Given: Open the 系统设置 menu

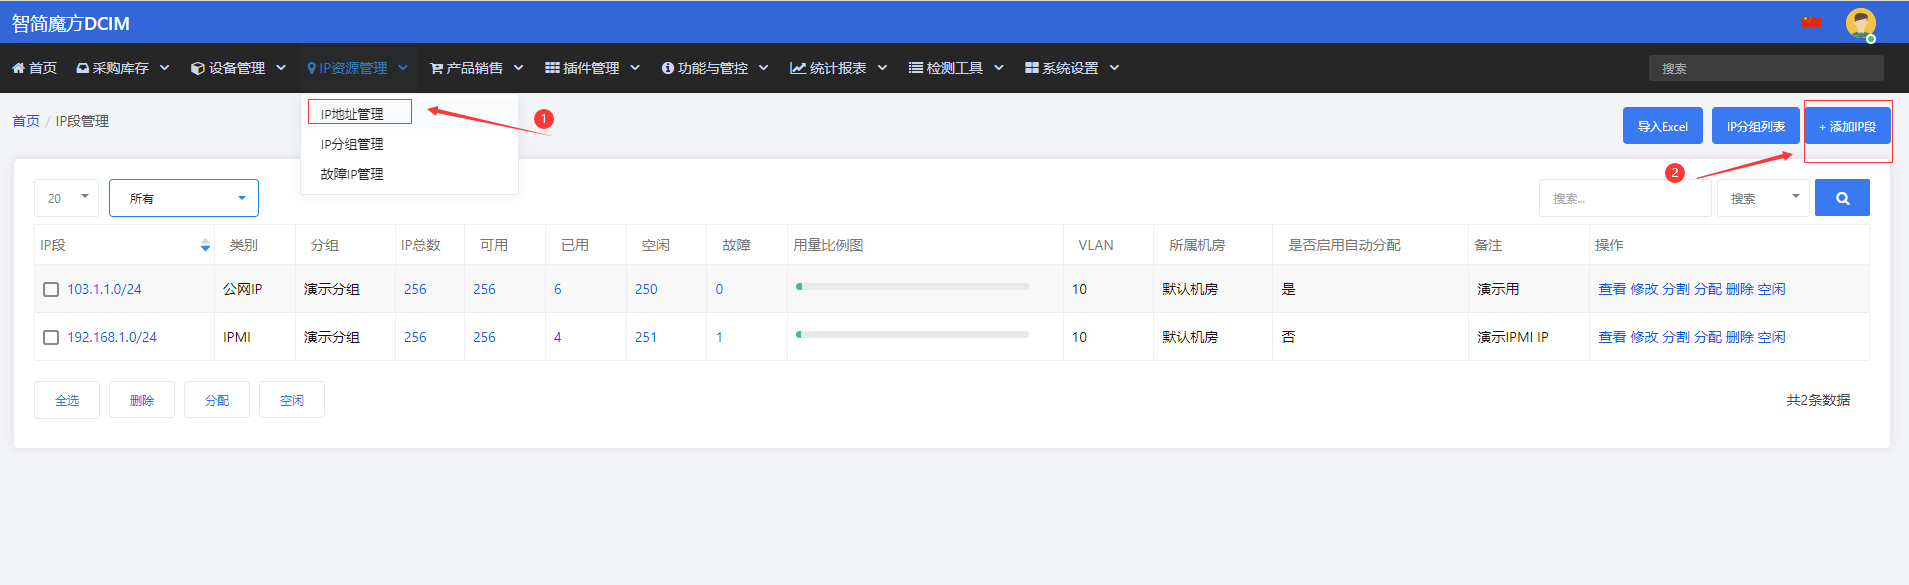Looking at the screenshot, I should [1071, 68].
